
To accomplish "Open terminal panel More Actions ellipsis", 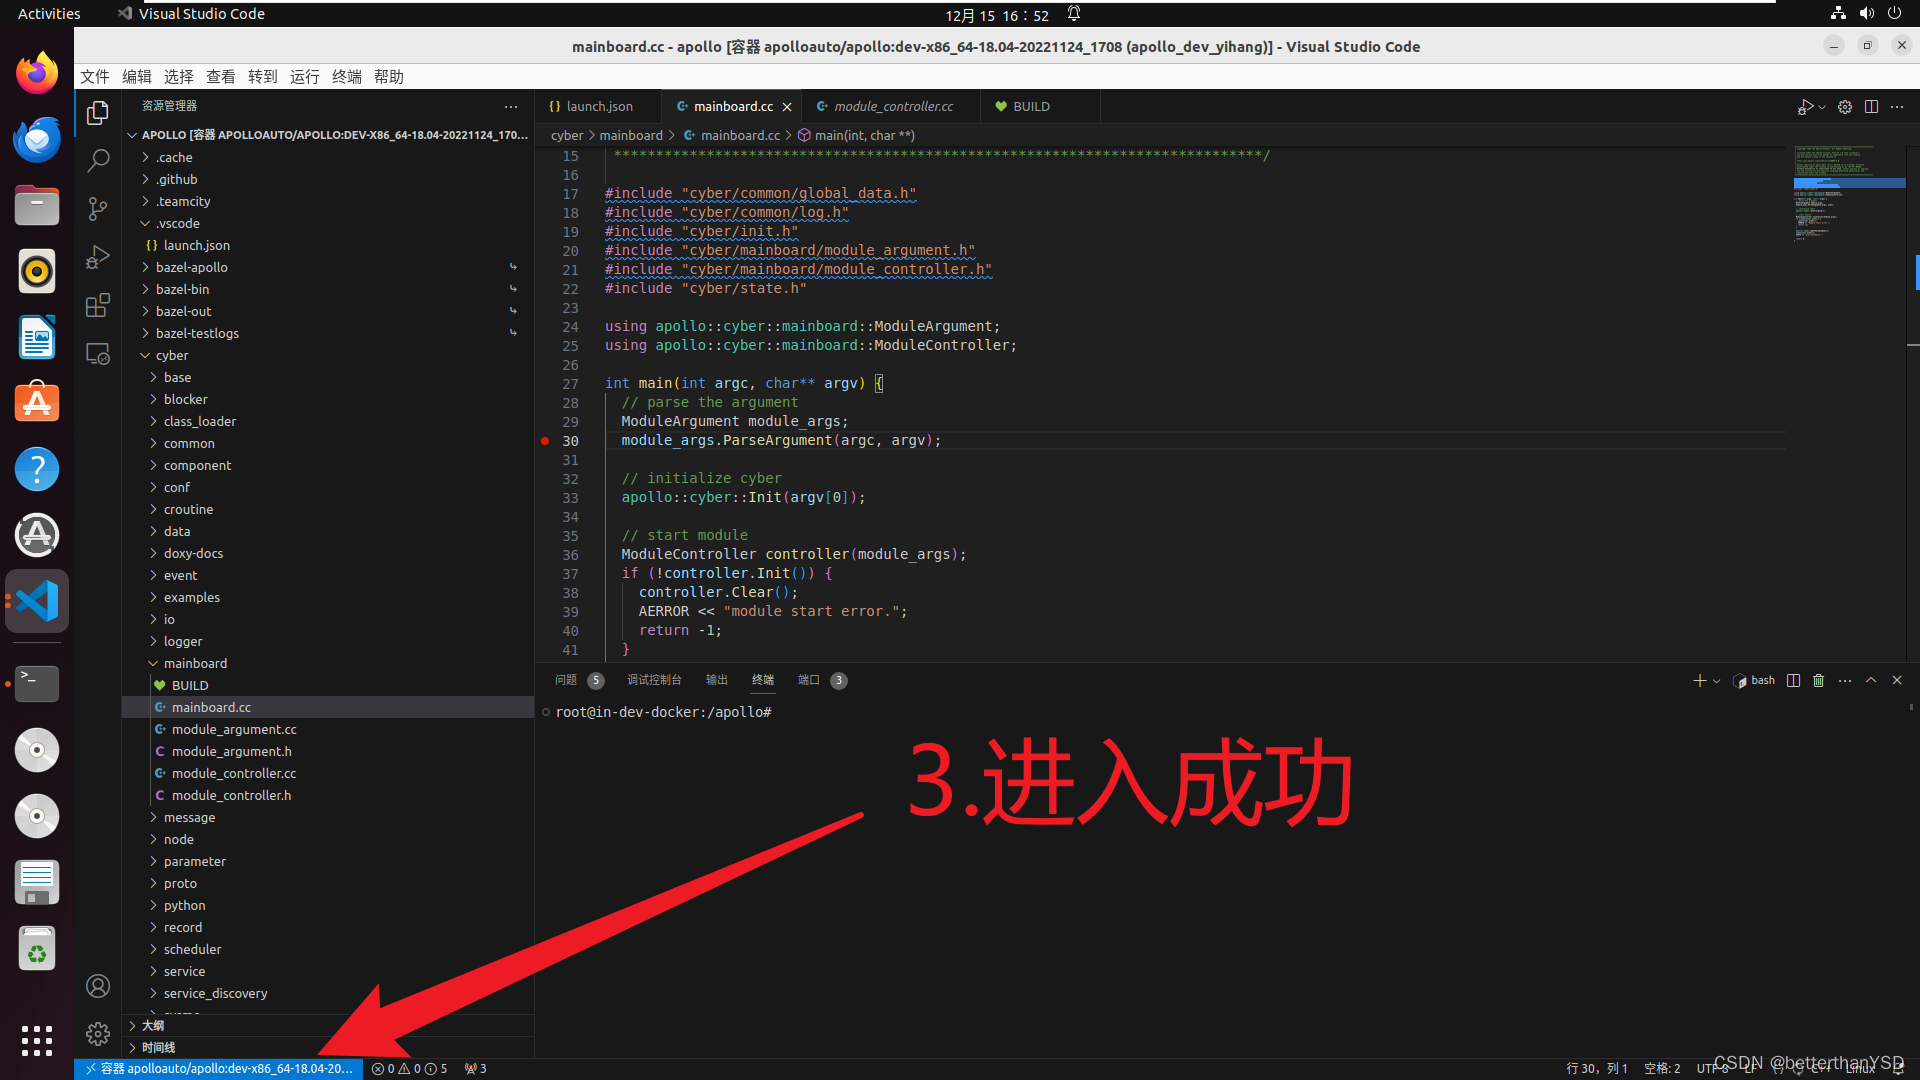I will 1845,680.
